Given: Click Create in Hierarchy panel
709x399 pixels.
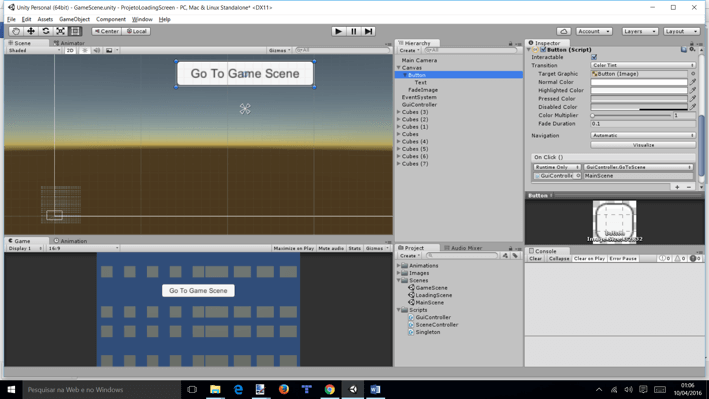Looking at the screenshot, I should tap(409, 50).
